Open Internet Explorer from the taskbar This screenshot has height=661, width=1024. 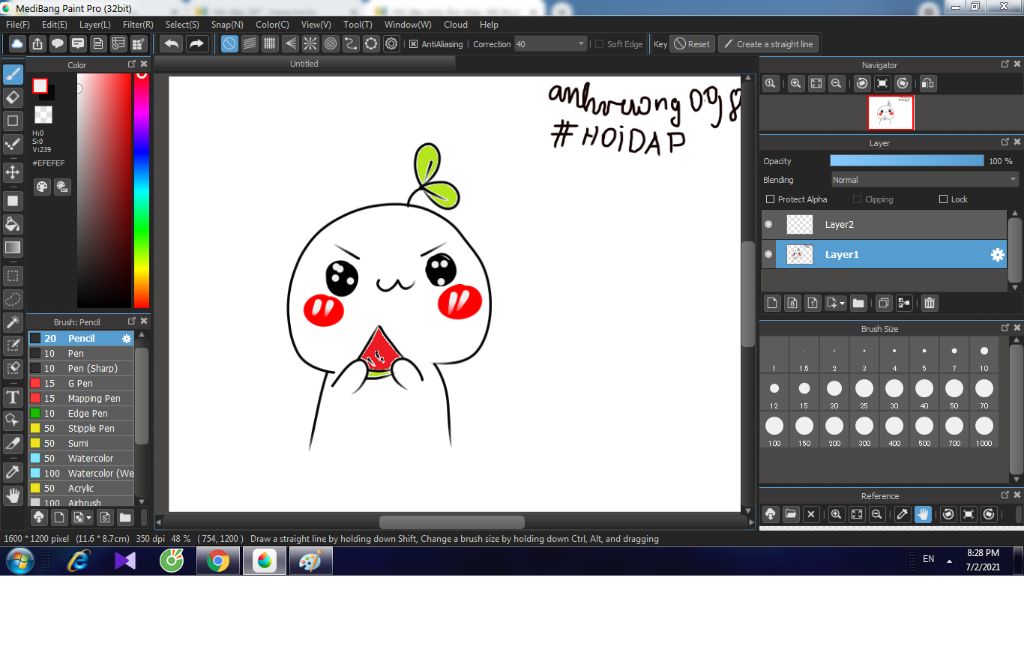pyautogui.click(x=78, y=560)
